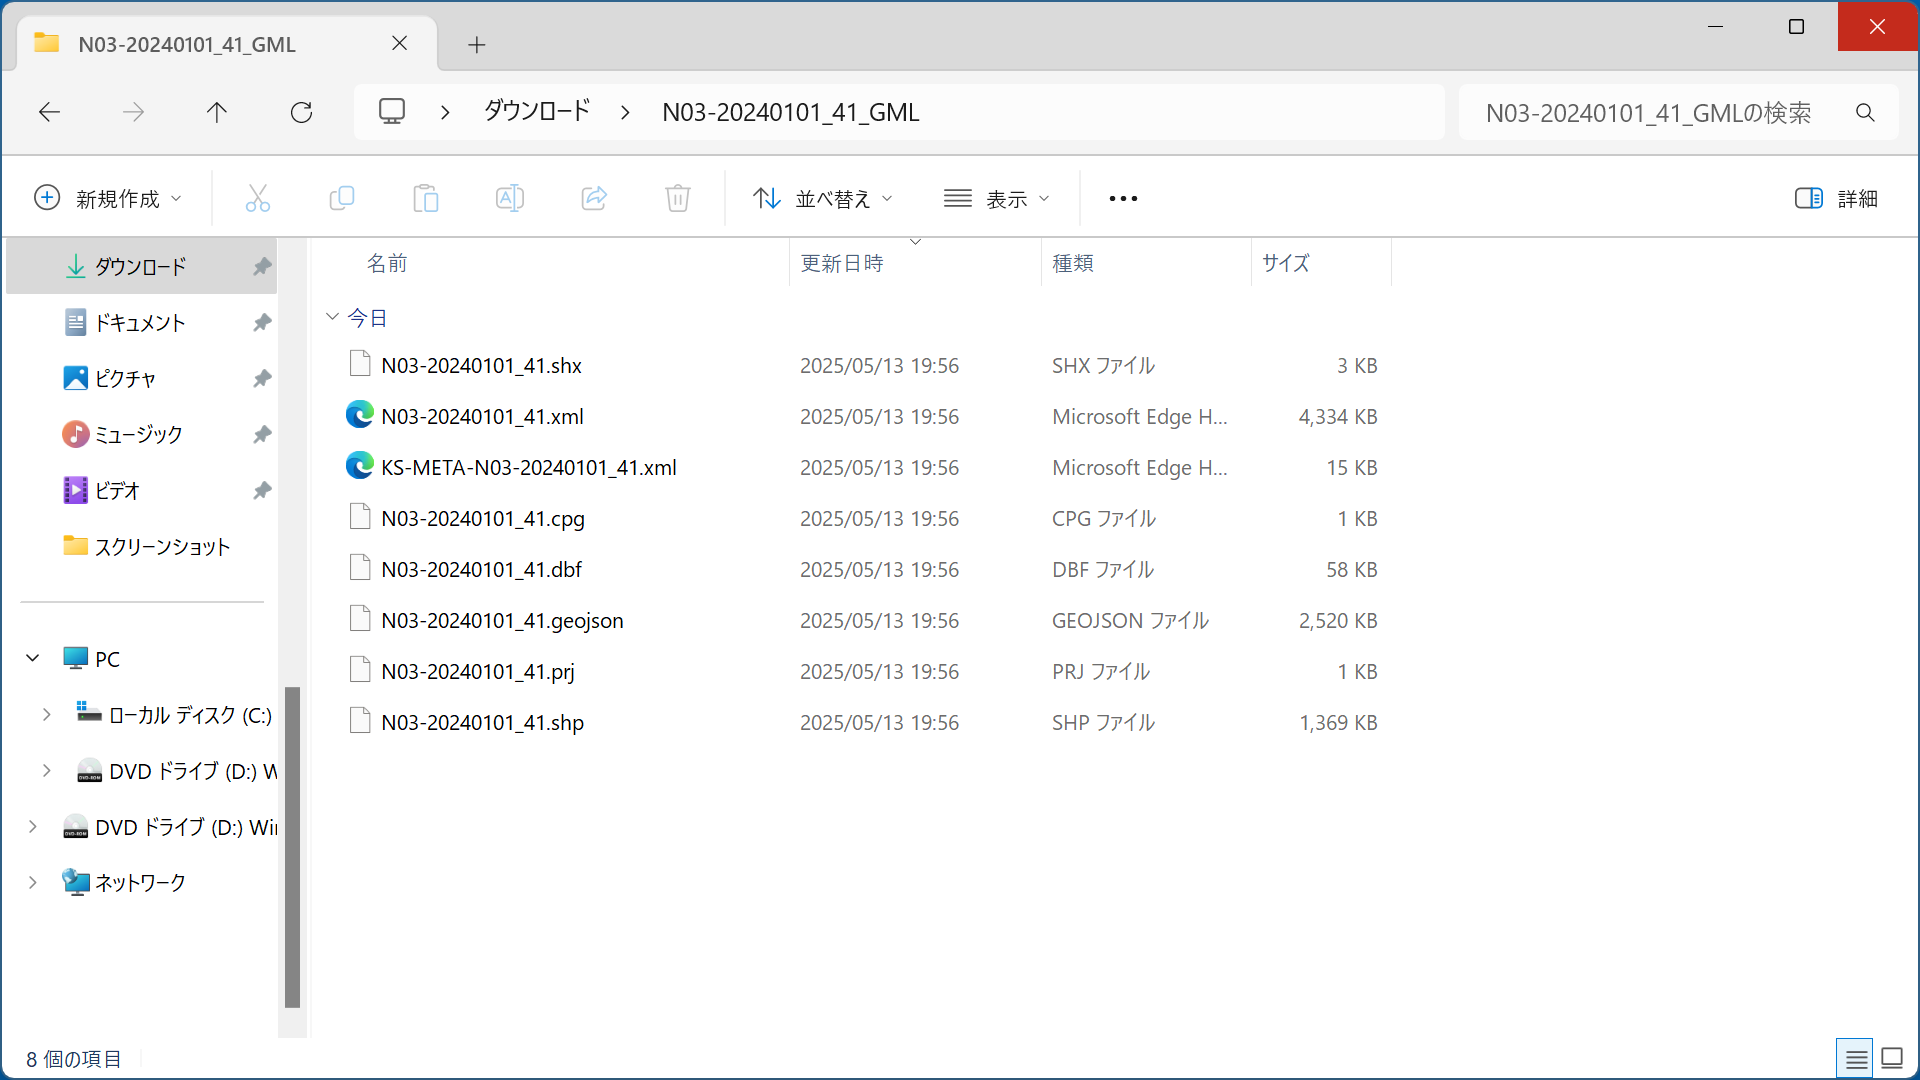Switch to large icons view in status bar
This screenshot has height=1080, width=1920.
point(1892,1058)
